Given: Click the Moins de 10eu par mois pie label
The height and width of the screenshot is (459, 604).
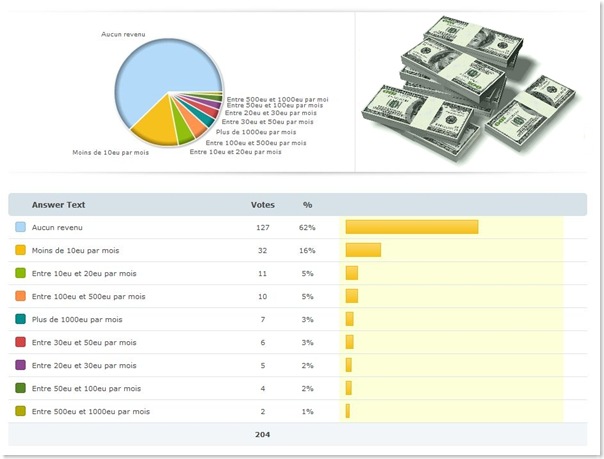Looking at the screenshot, I should coord(111,152).
